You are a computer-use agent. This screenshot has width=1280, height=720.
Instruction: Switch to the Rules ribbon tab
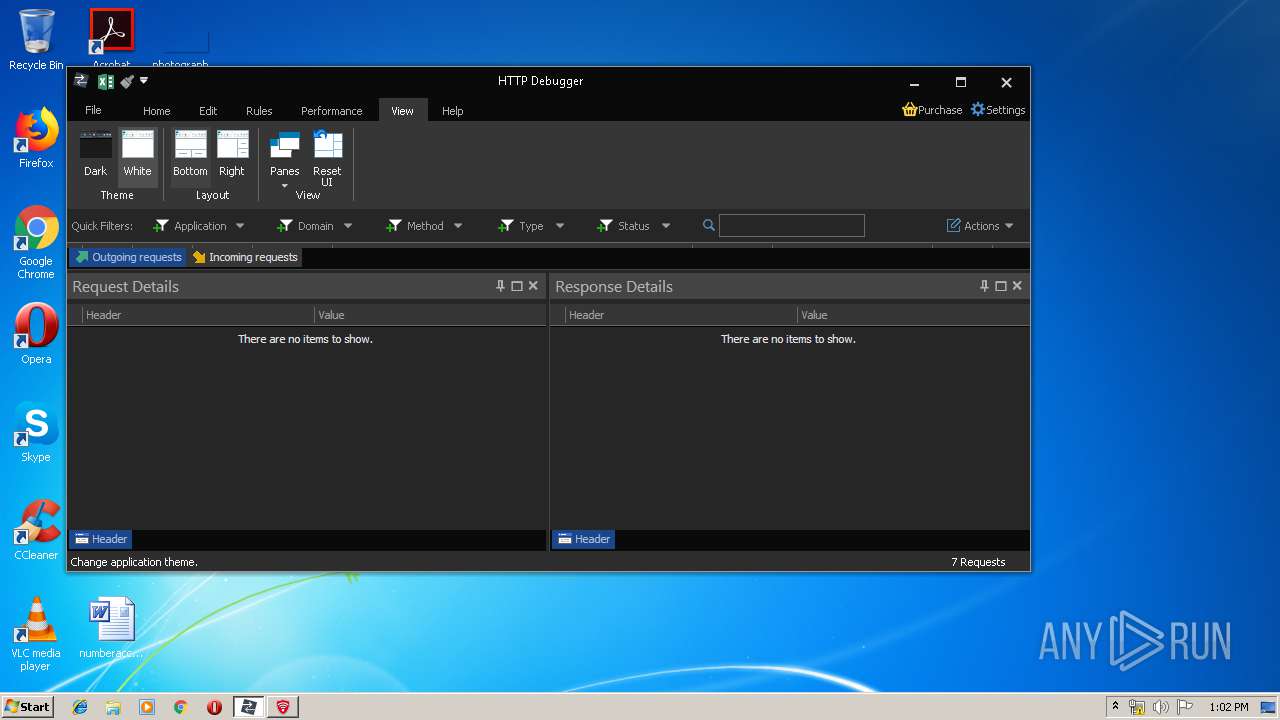pyautogui.click(x=259, y=111)
